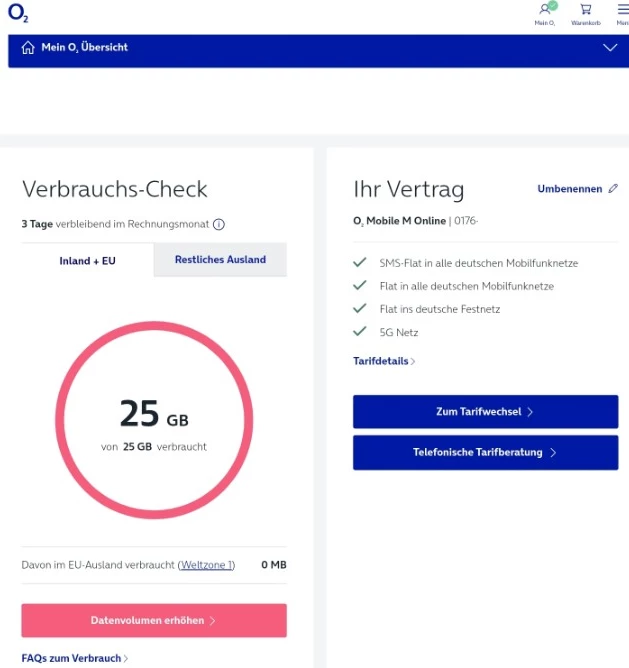Click the checkmark beside SMS-Flat
The image size is (629, 668).
(x=360, y=262)
